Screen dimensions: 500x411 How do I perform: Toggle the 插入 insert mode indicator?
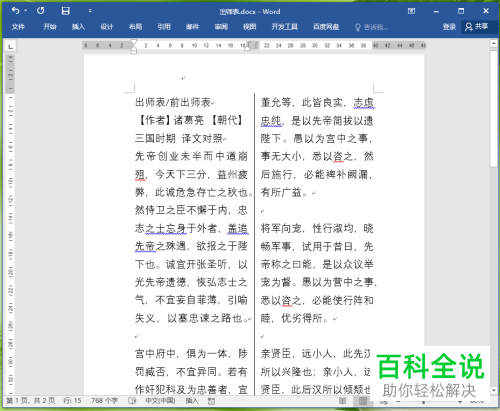click(192, 400)
